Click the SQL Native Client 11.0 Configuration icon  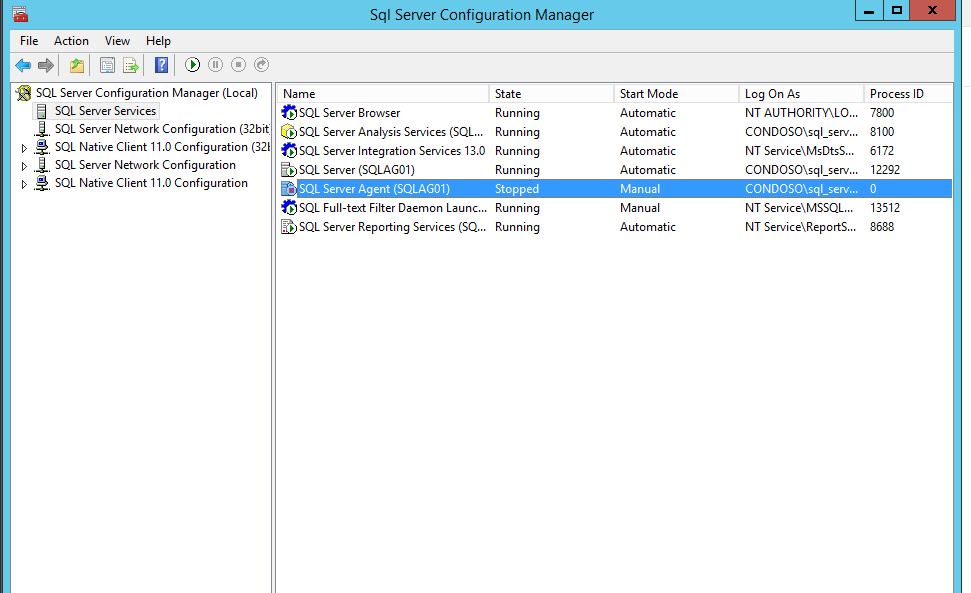[42, 183]
